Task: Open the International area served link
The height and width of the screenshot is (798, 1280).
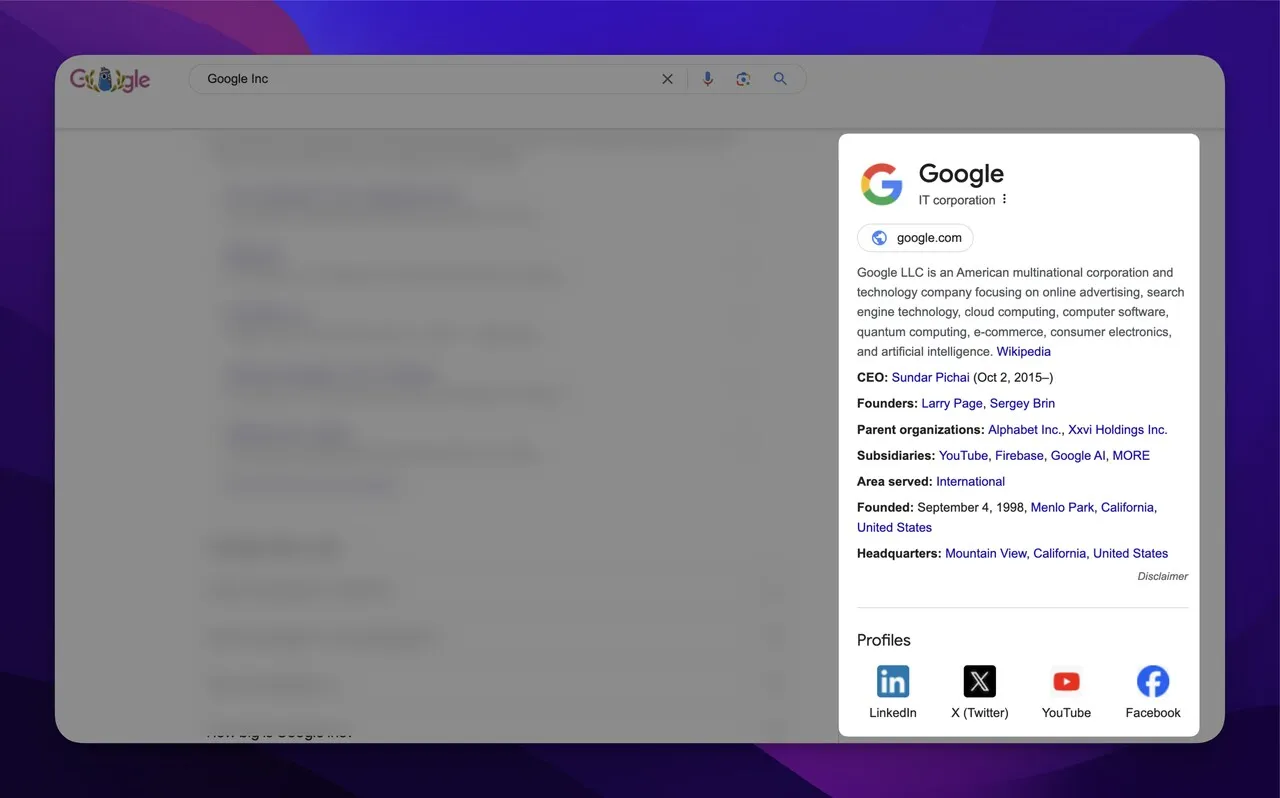Action: click(970, 481)
